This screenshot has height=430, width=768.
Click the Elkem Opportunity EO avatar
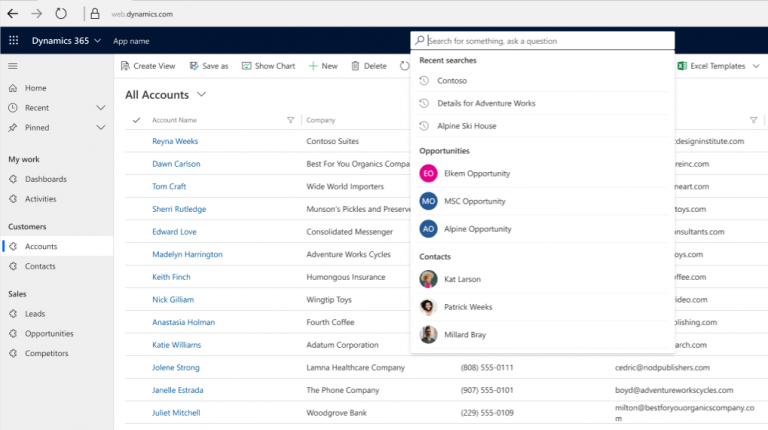click(x=428, y=173)
